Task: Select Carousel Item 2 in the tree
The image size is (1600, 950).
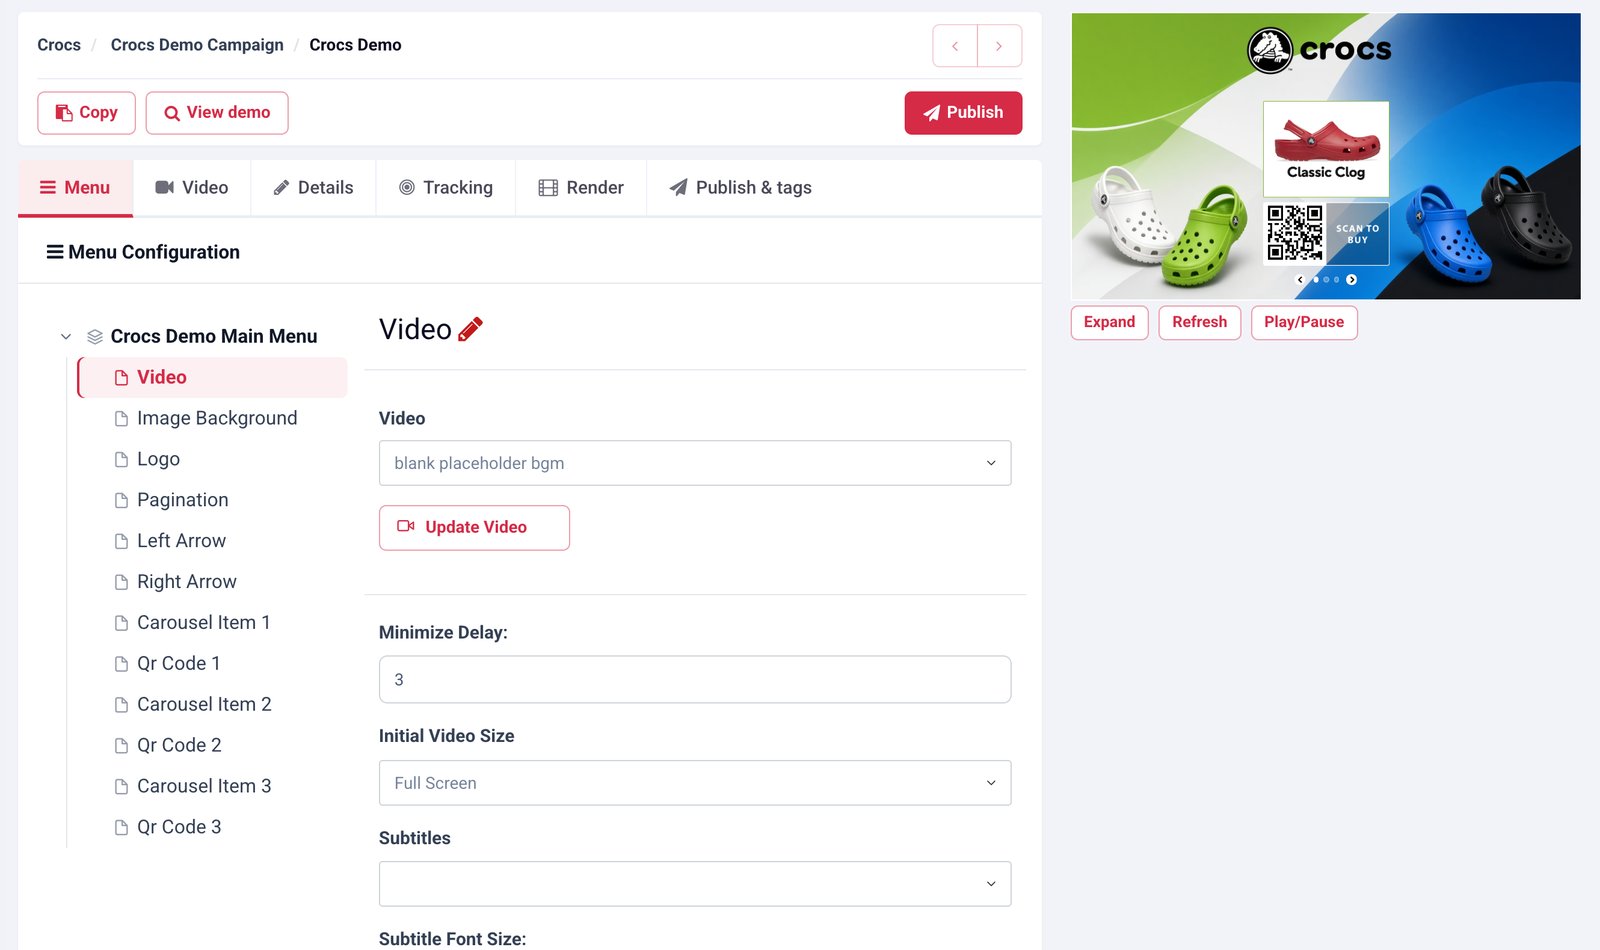Action: tap(204, 706)
